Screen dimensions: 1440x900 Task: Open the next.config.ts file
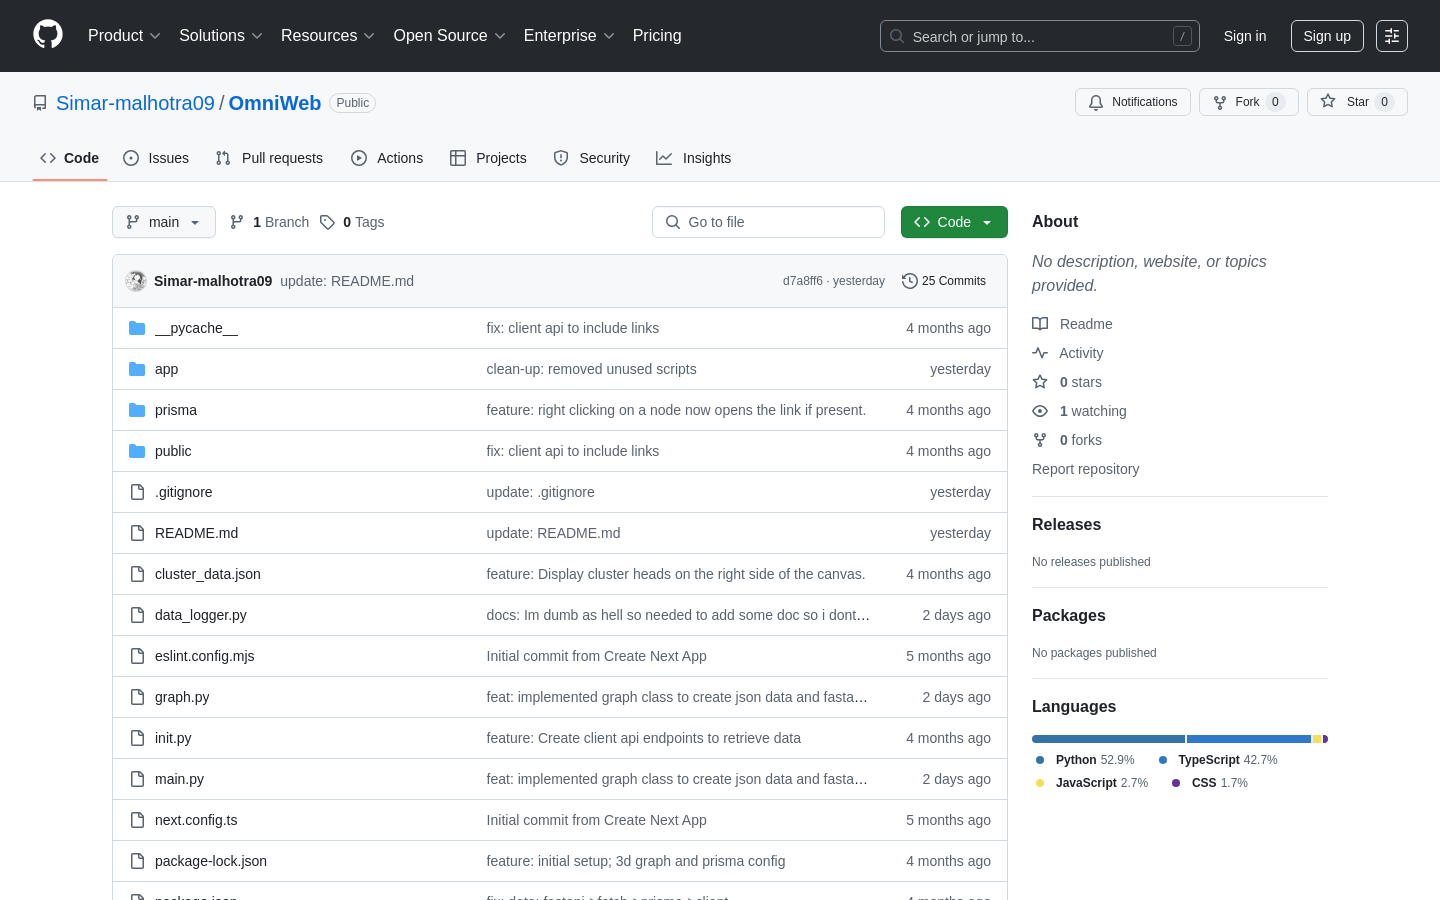tap(196, 820)
